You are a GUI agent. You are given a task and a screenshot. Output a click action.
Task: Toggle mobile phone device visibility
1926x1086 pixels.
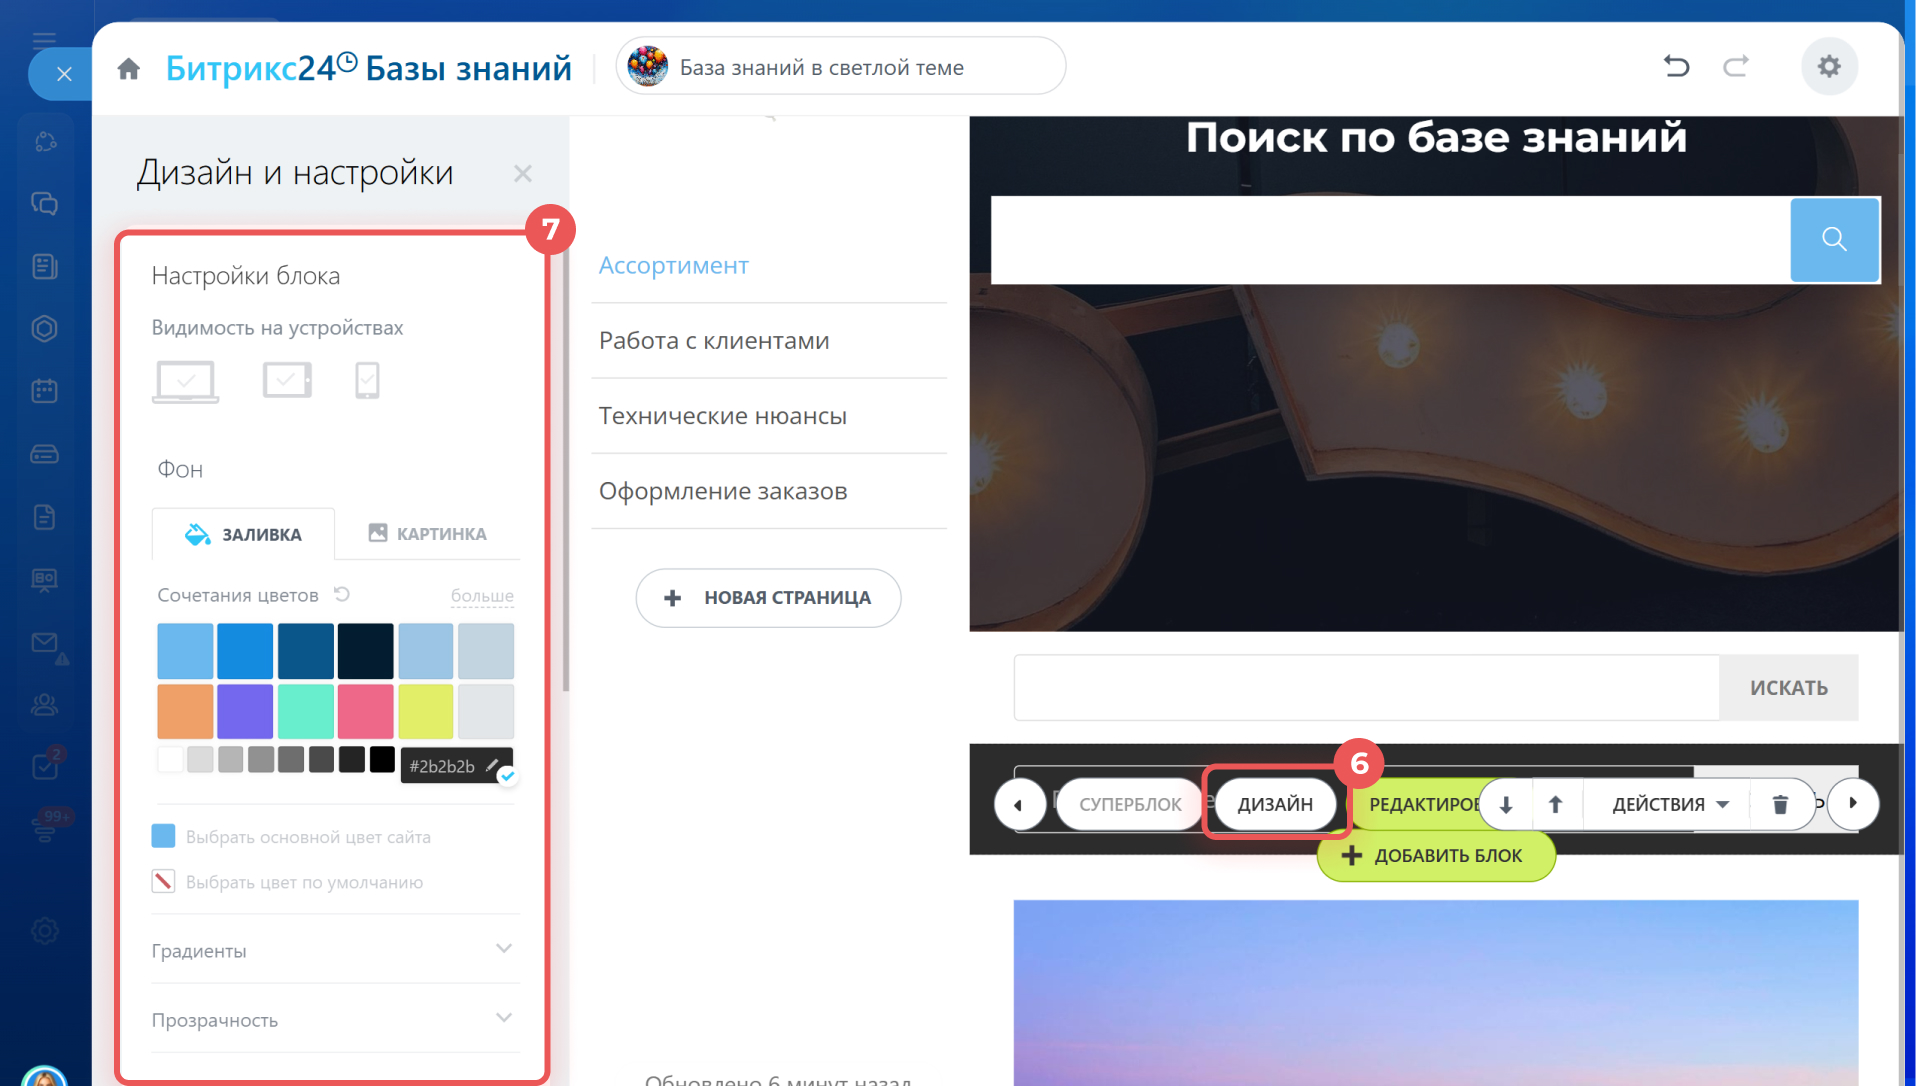(x=367, y=380)
